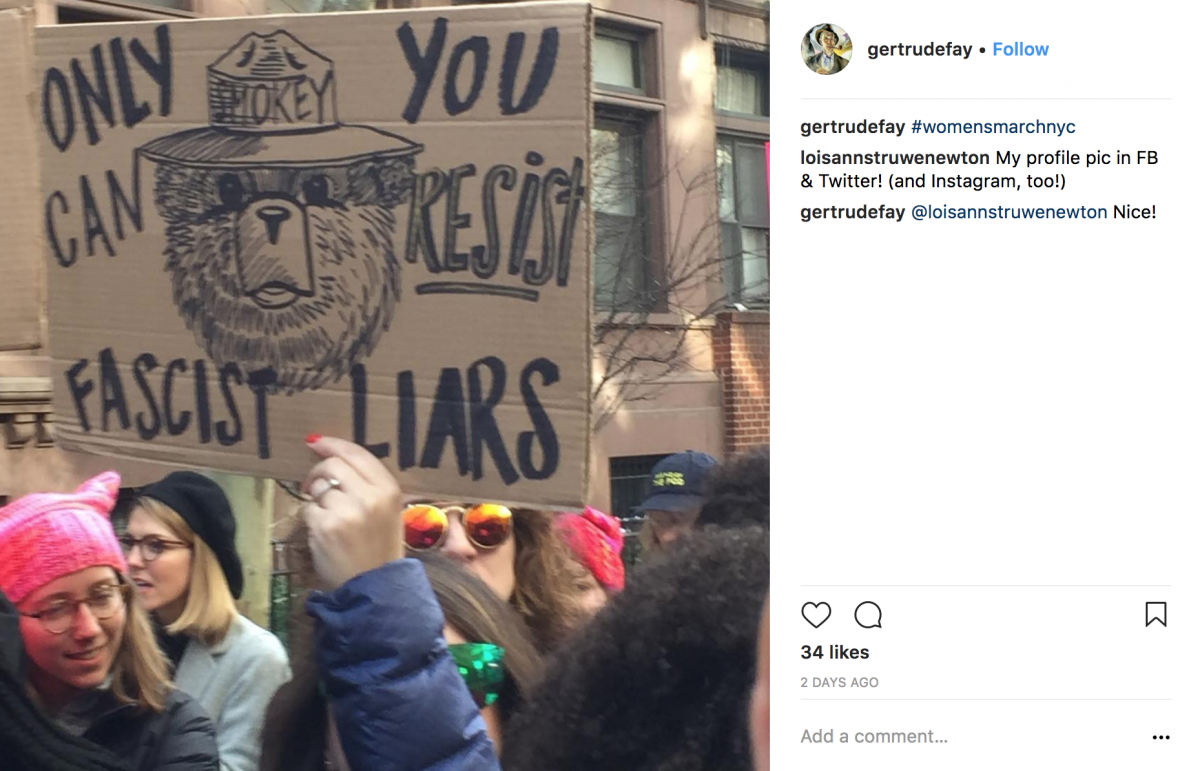Click the protest sign photo

(x=385, y=385)
